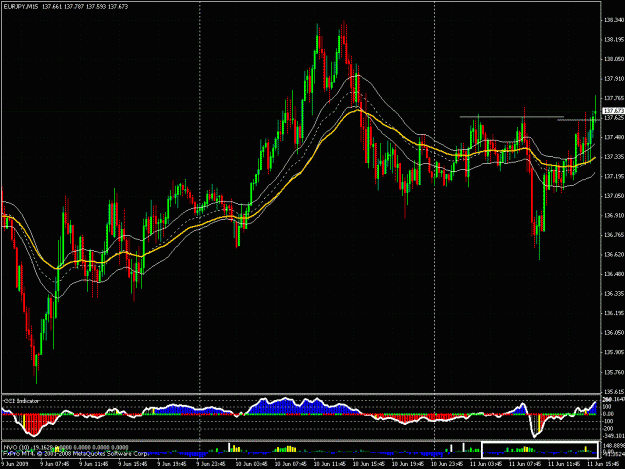The height and width of the screenshot is (469, 625).
Task: Click the -100 oscillator scale value
Action: (608, 421)
